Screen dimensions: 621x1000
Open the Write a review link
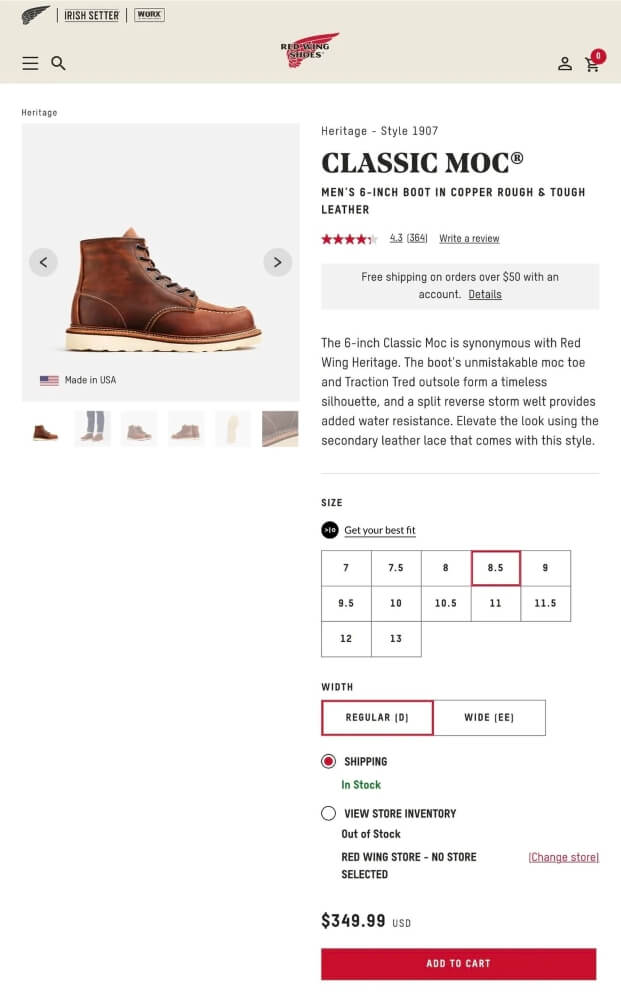coord(469,238)
